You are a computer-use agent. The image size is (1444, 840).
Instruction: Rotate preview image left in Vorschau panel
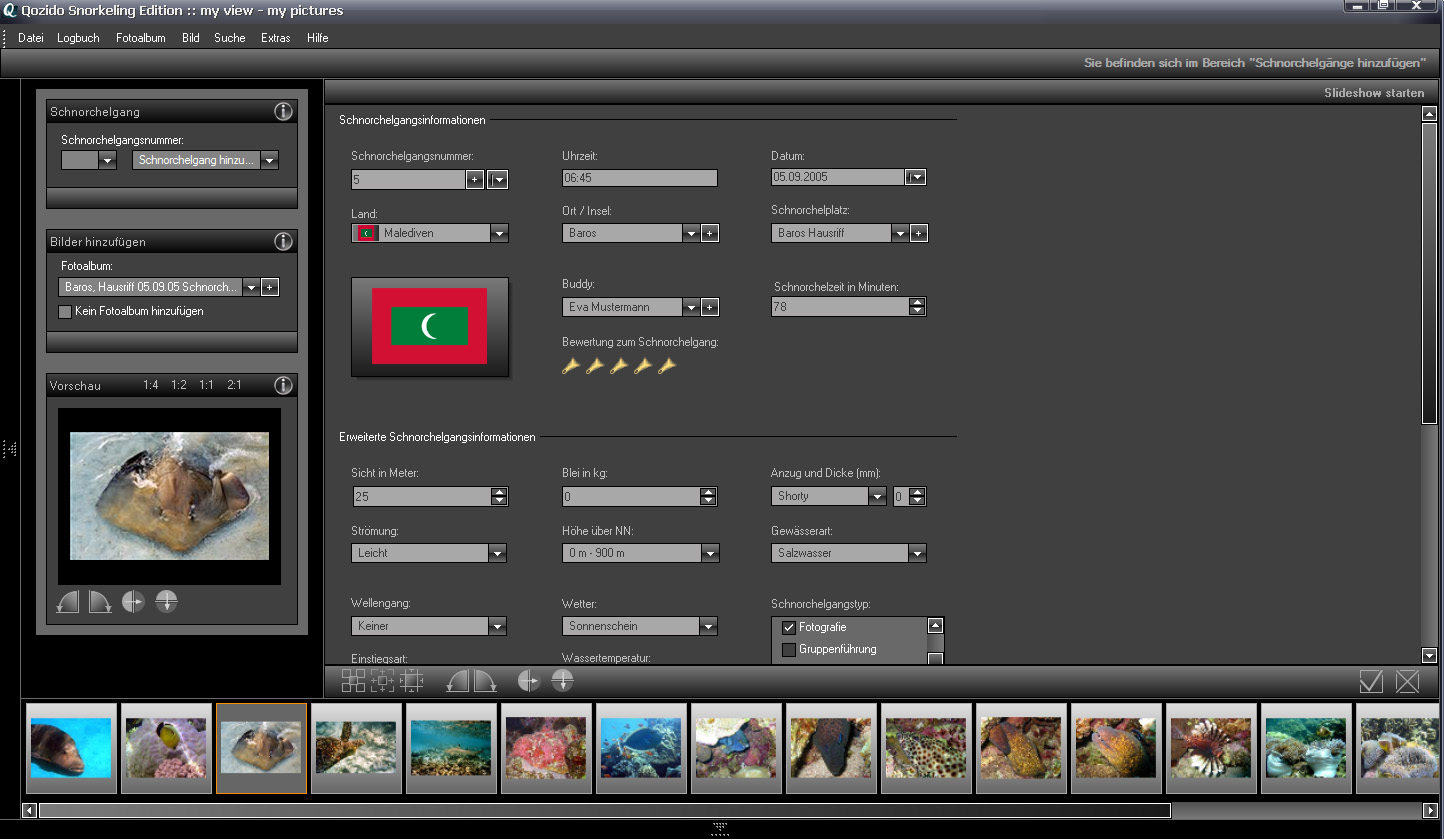click(x=67, y=602)
